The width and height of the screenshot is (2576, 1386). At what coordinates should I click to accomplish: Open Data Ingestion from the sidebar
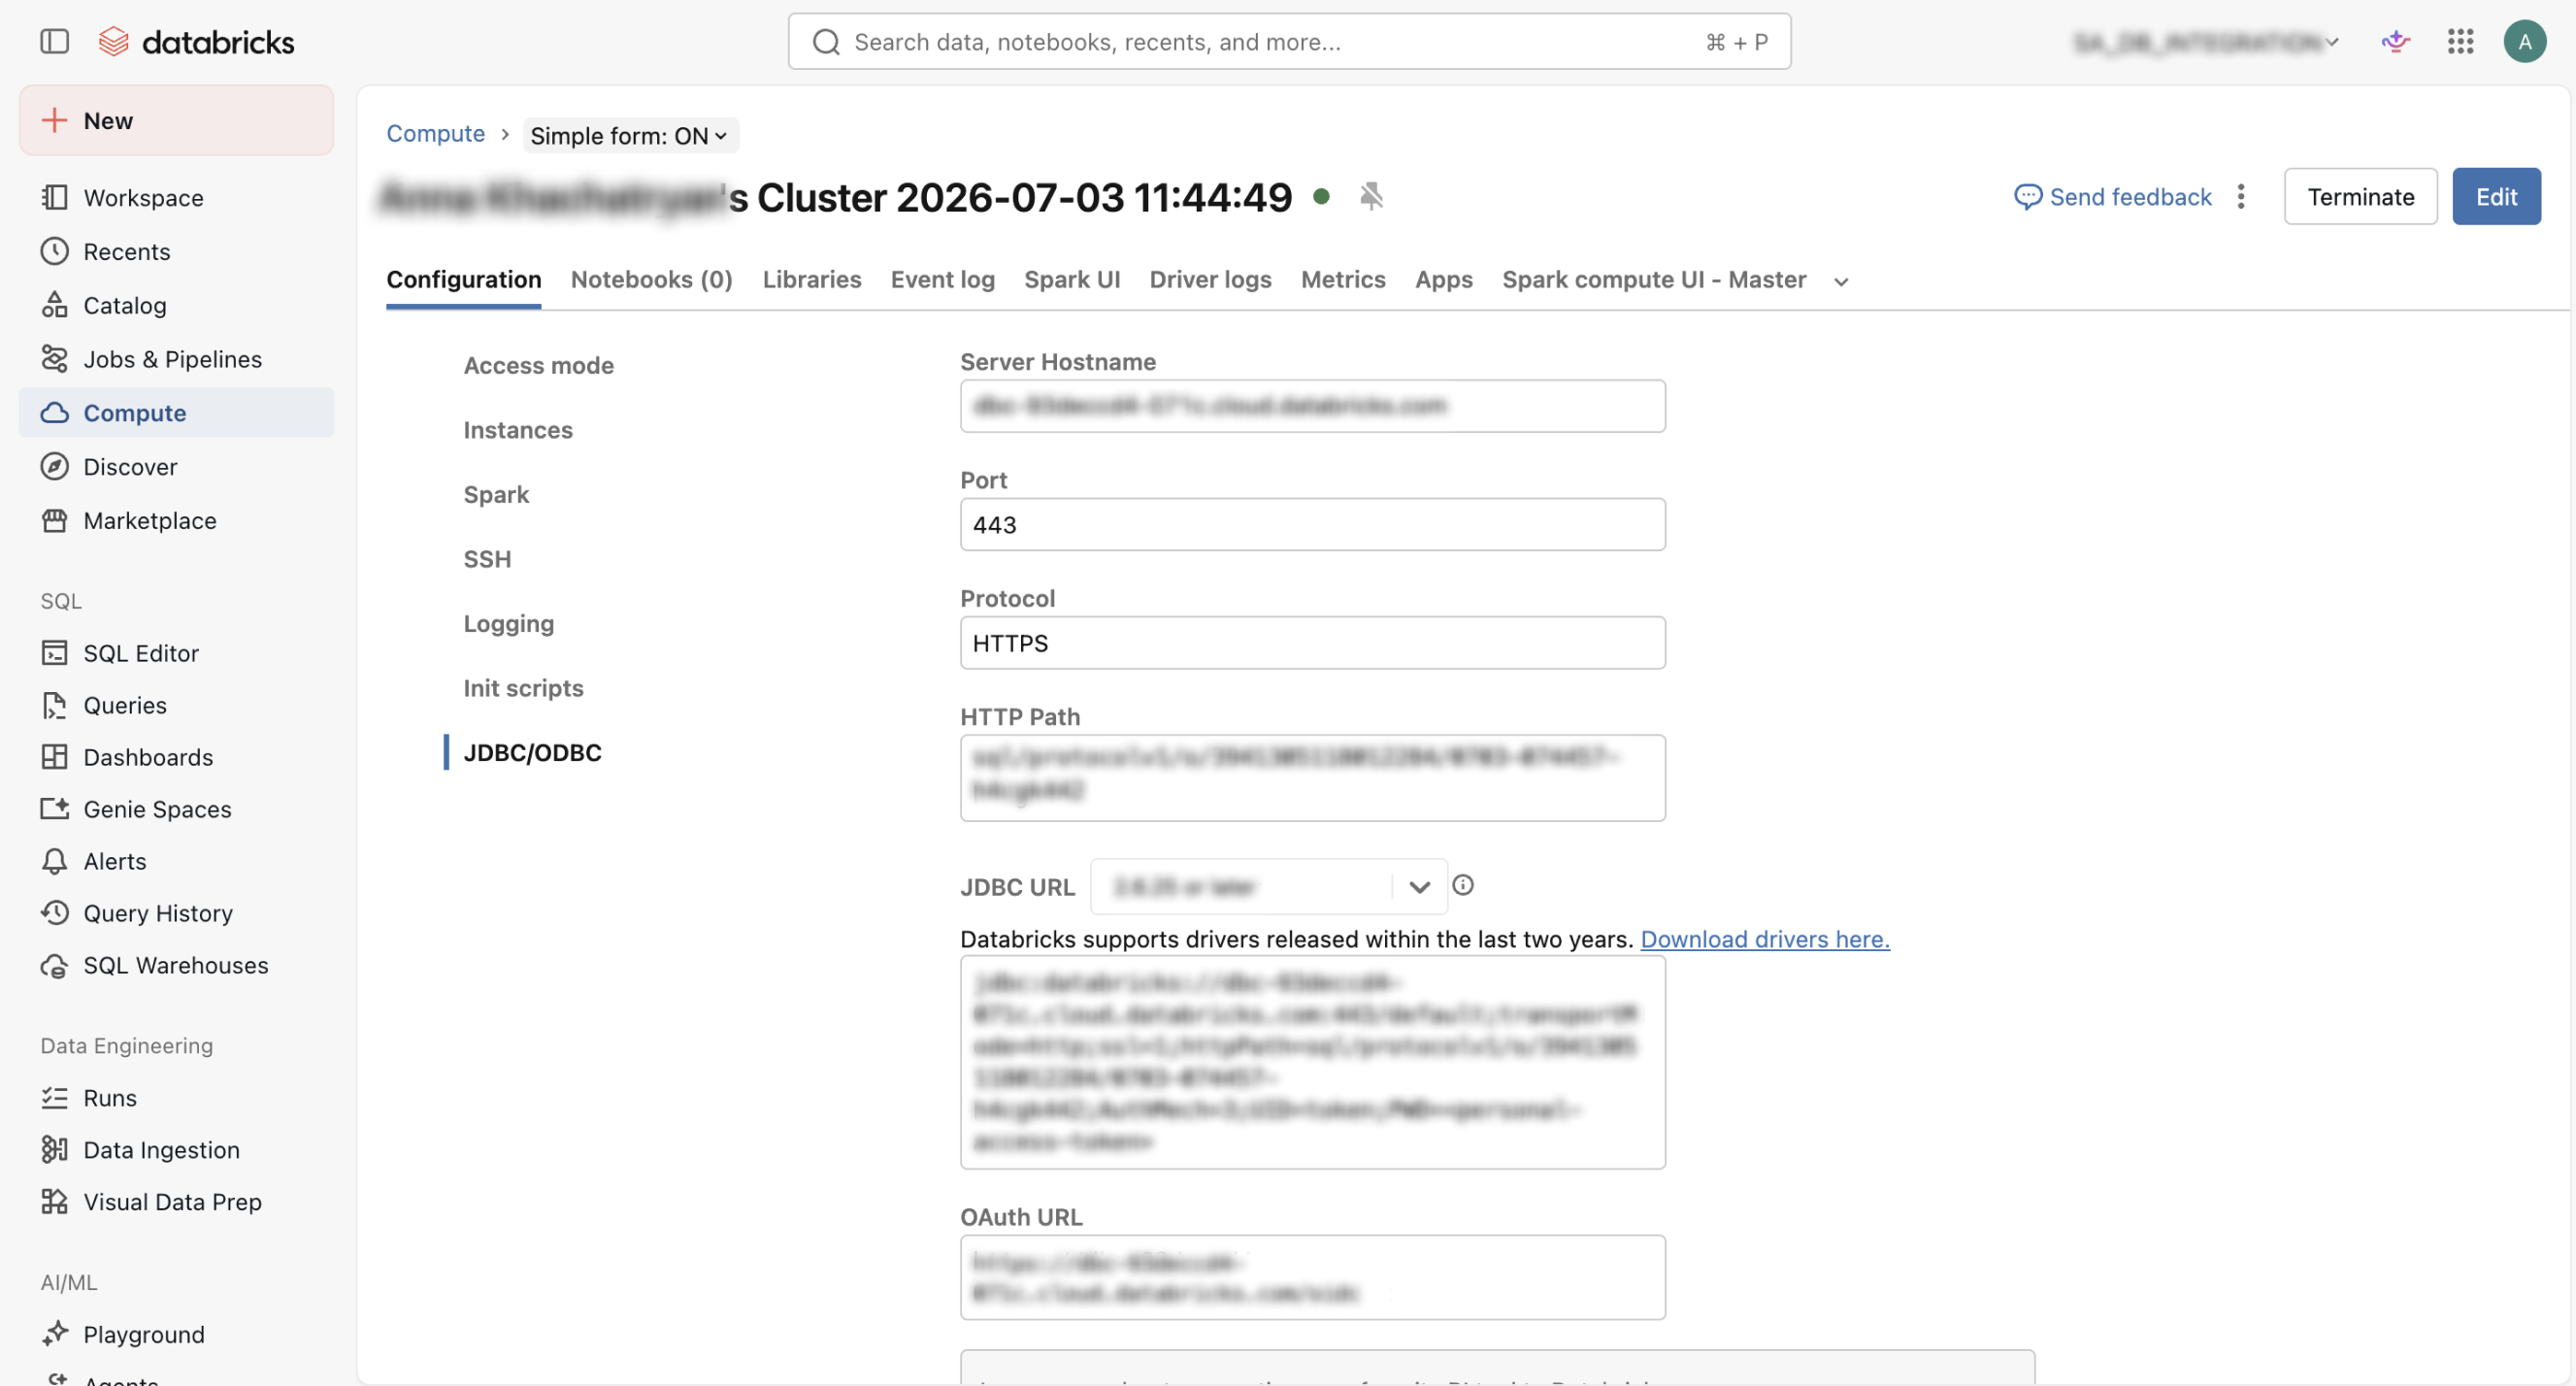point(176,1150)
